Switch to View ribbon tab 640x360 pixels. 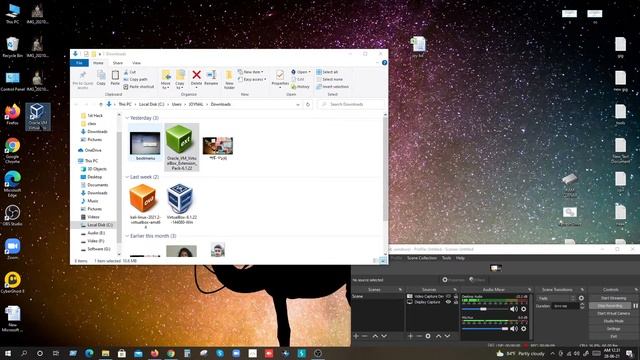coord(136,63)
